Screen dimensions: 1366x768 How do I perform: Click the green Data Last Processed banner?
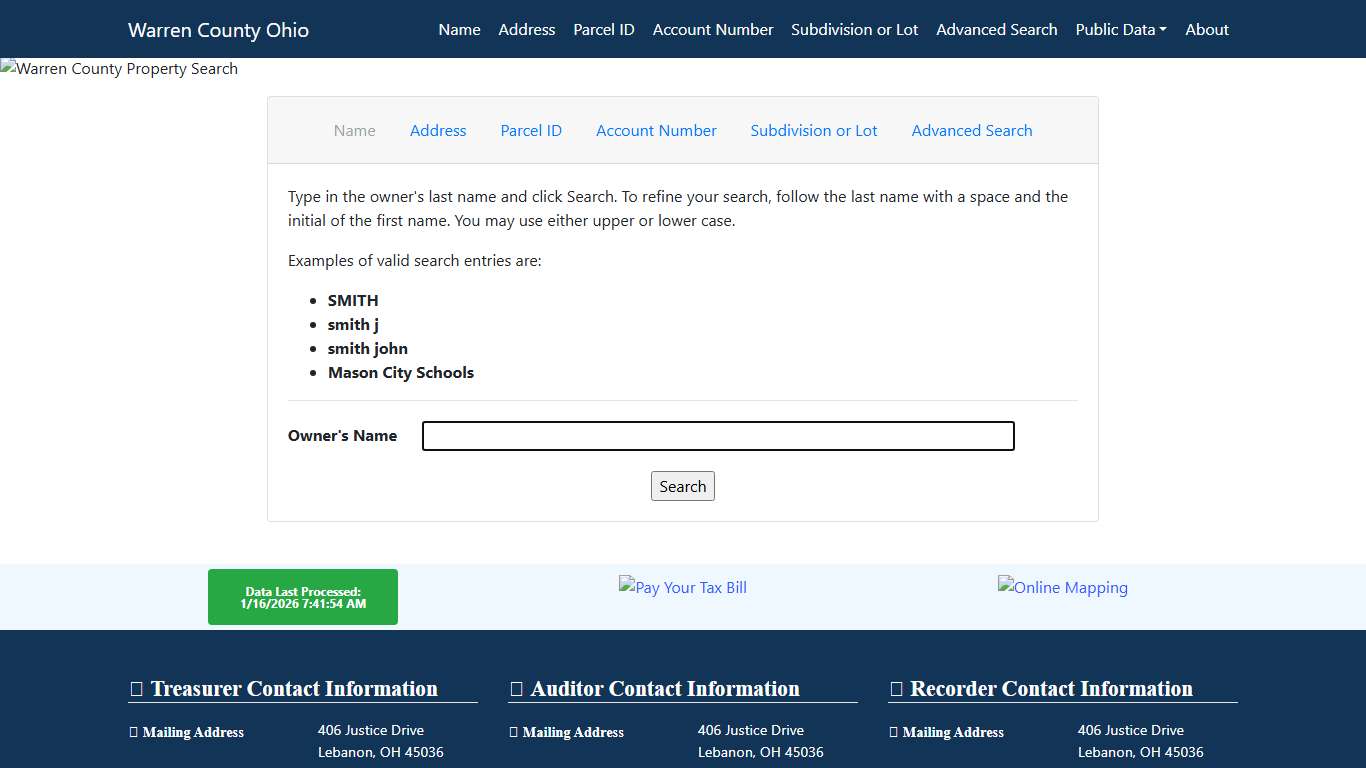click(x=302, y=596)
